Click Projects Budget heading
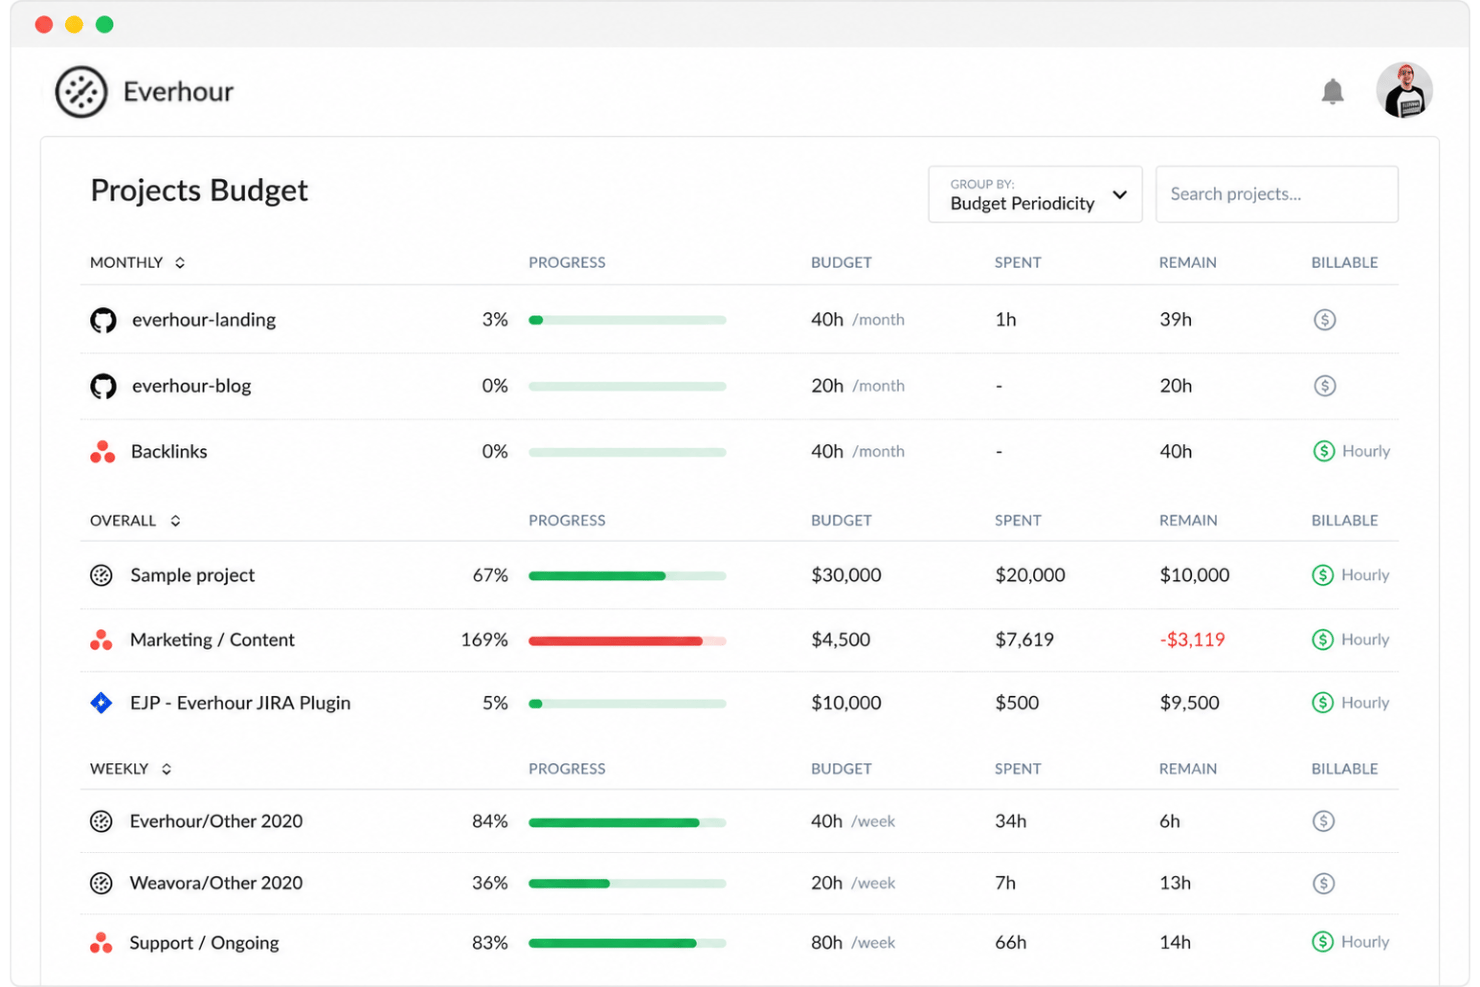This screenshot has height=987, width=1480. [199, 190]
